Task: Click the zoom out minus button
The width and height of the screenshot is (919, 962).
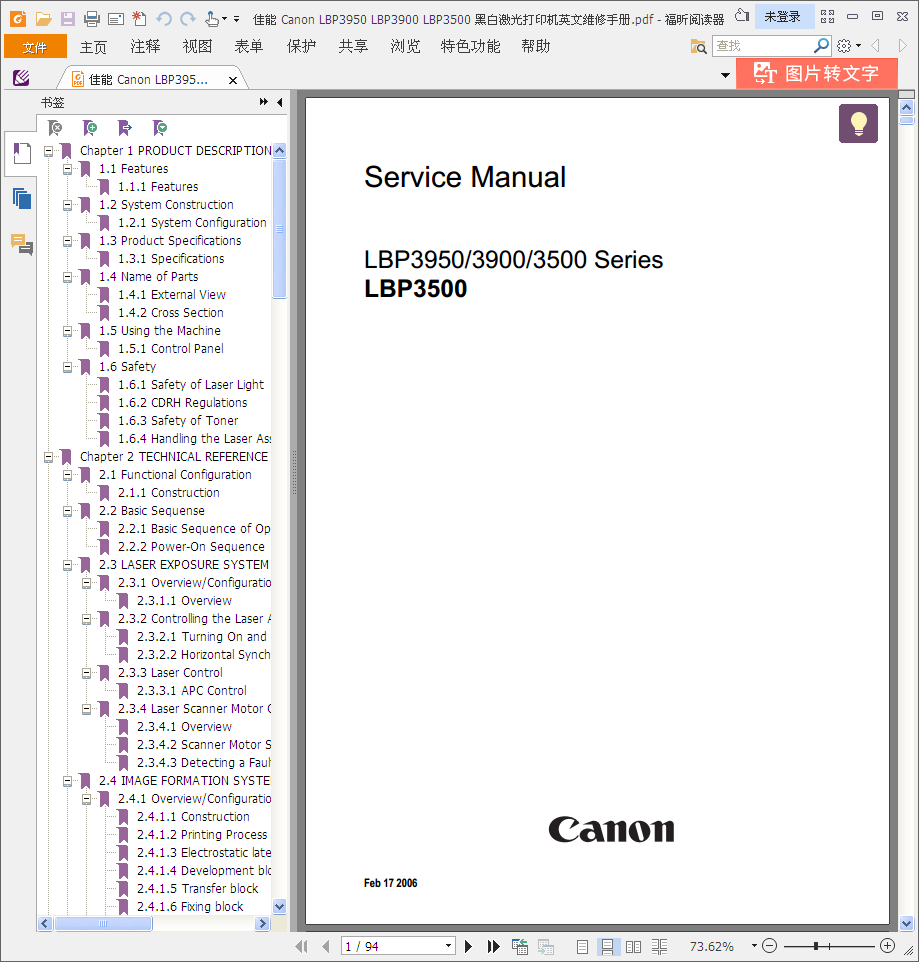Action: click(x=769, y=946)
